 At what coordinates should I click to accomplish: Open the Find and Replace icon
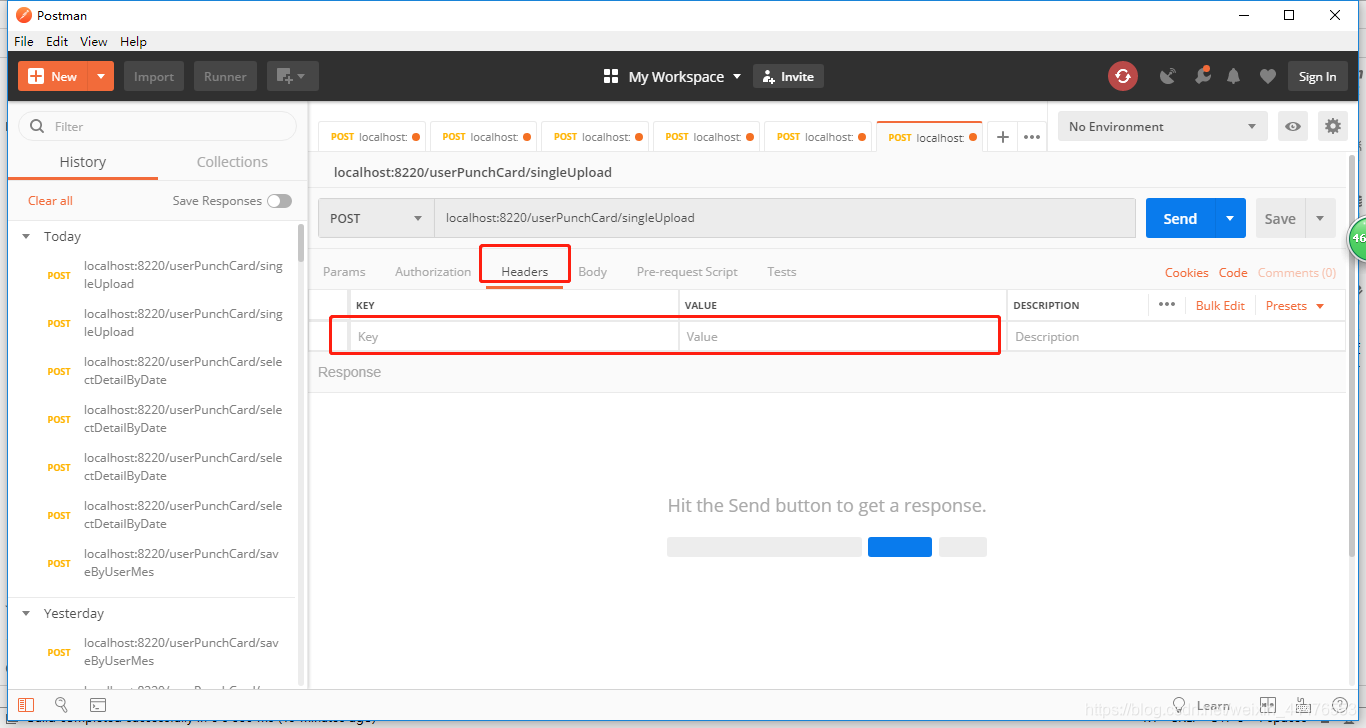pyautogui.click(x=61, y=705)
